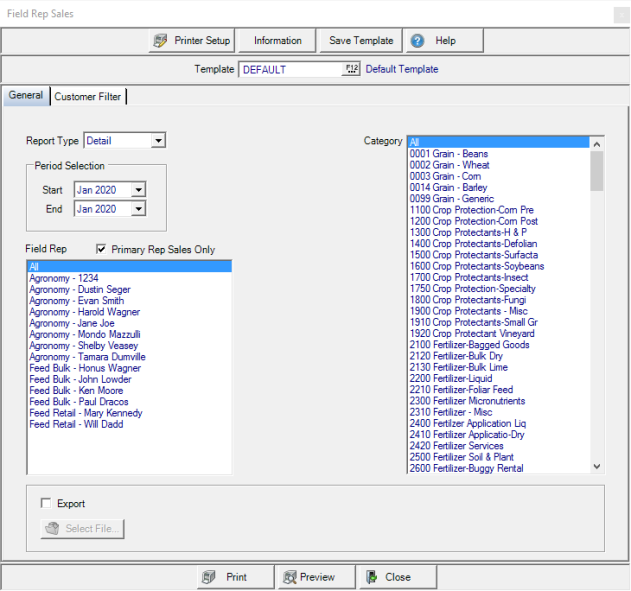Expand the End period dropdown
Screen dimensions: 631x591
138,209
